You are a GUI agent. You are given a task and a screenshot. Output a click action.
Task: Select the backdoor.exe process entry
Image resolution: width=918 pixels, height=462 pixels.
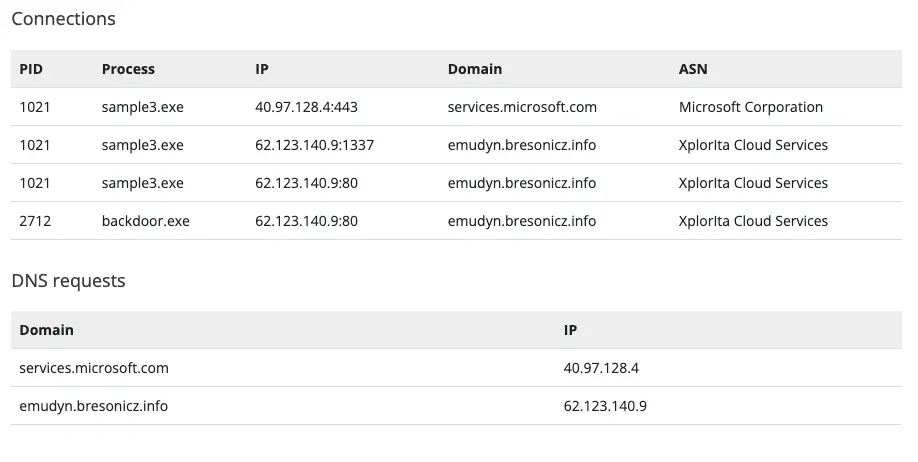click(x=145, y=221)
